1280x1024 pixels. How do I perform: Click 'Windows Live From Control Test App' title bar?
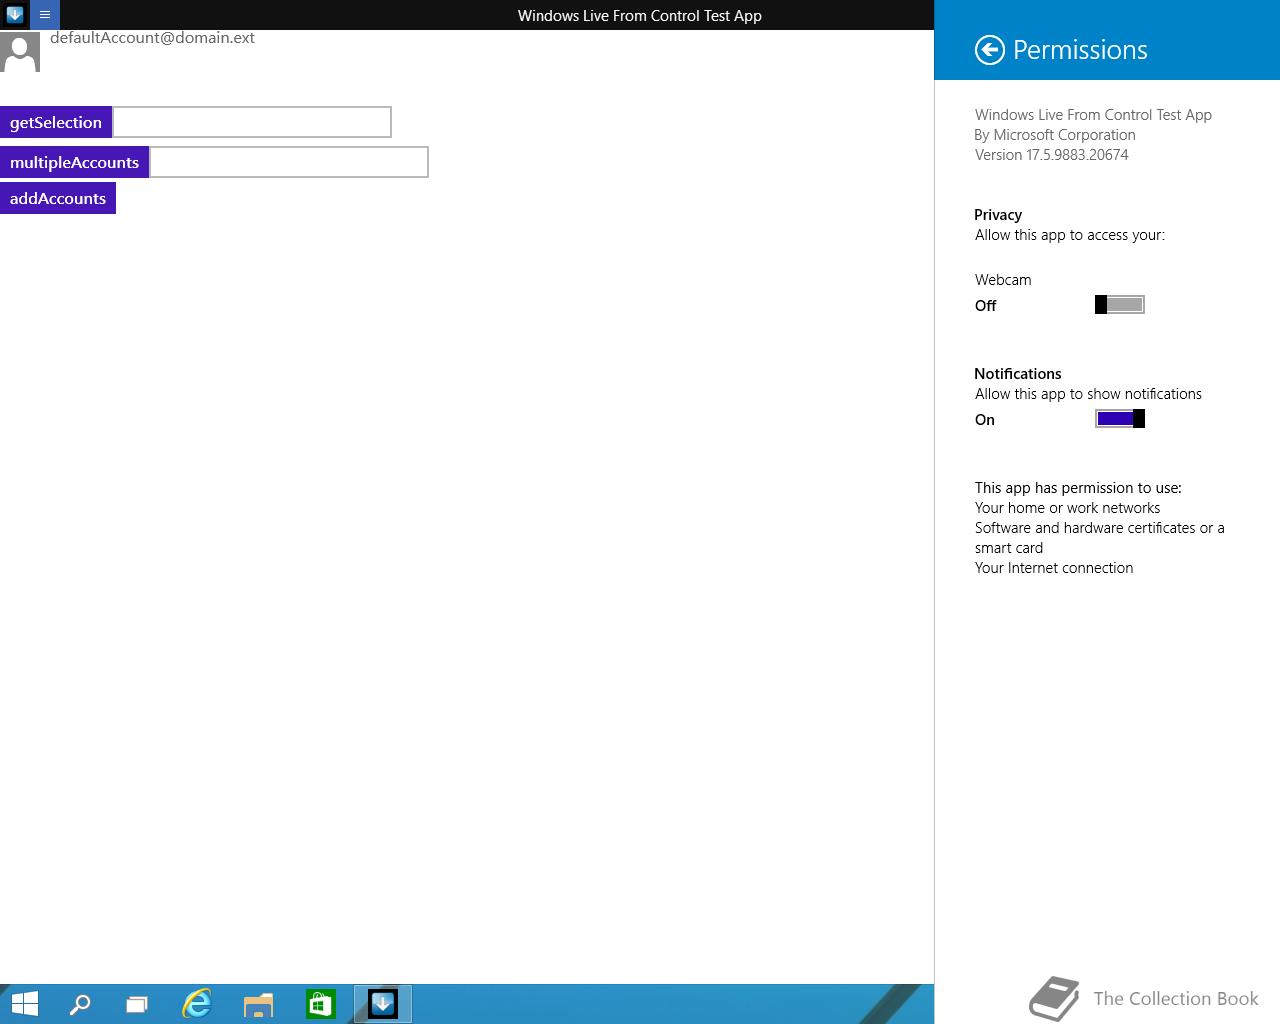[640, 15]
